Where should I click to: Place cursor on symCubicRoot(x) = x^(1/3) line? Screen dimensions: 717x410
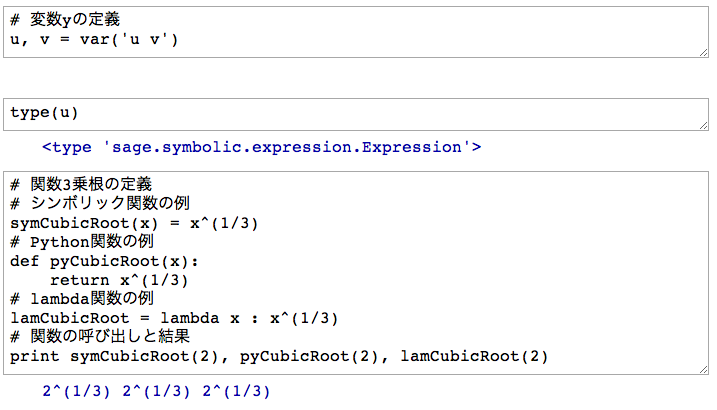(x=134, y=222)
